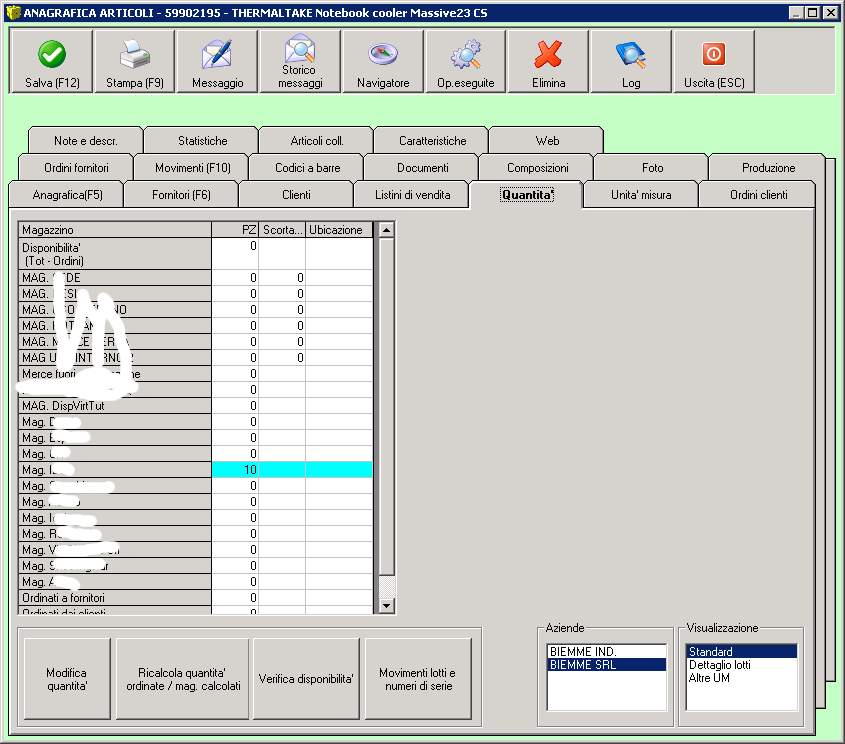Click the Uscita (ESC) exit icon
Image resolution: width=845 pixels, height=744 pixels.
pyautogui.click(x=714, y=54)
